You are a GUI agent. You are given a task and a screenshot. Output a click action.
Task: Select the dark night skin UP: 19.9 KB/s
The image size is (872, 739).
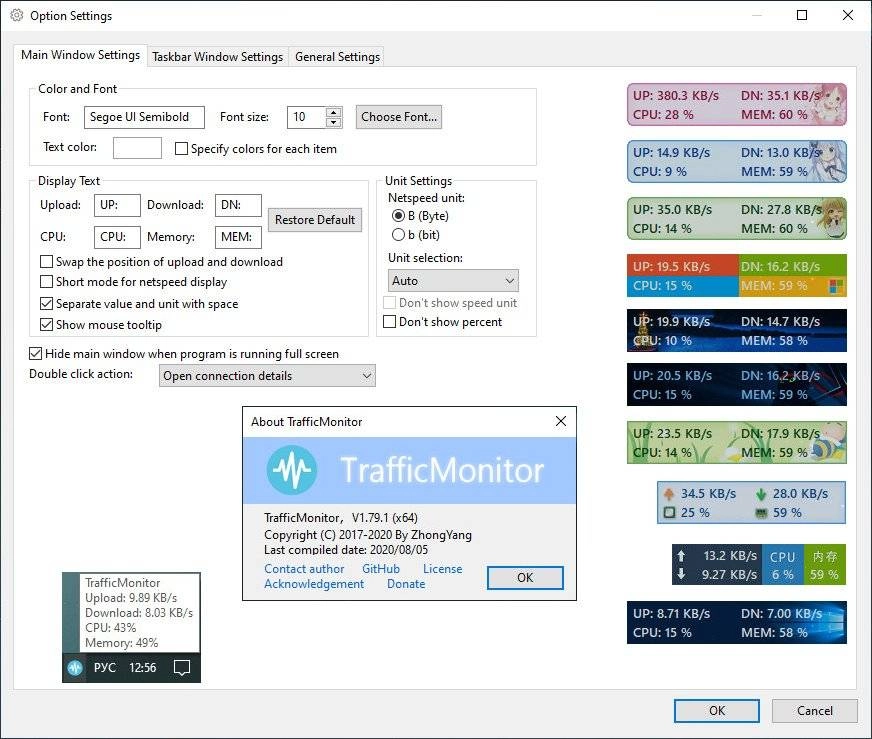point(736,331)
